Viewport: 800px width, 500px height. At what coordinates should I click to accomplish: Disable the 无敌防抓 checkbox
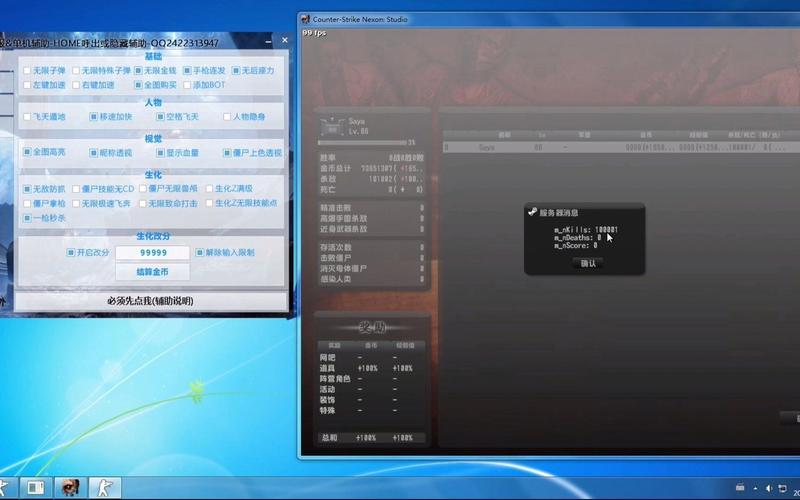[x=27, y=189]
